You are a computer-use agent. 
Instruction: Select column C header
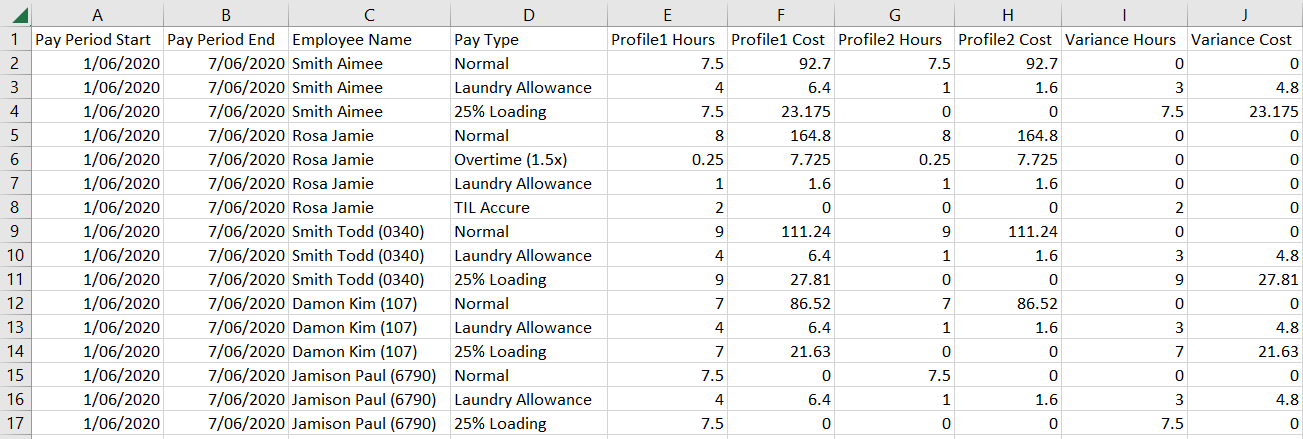click(369, 15)
